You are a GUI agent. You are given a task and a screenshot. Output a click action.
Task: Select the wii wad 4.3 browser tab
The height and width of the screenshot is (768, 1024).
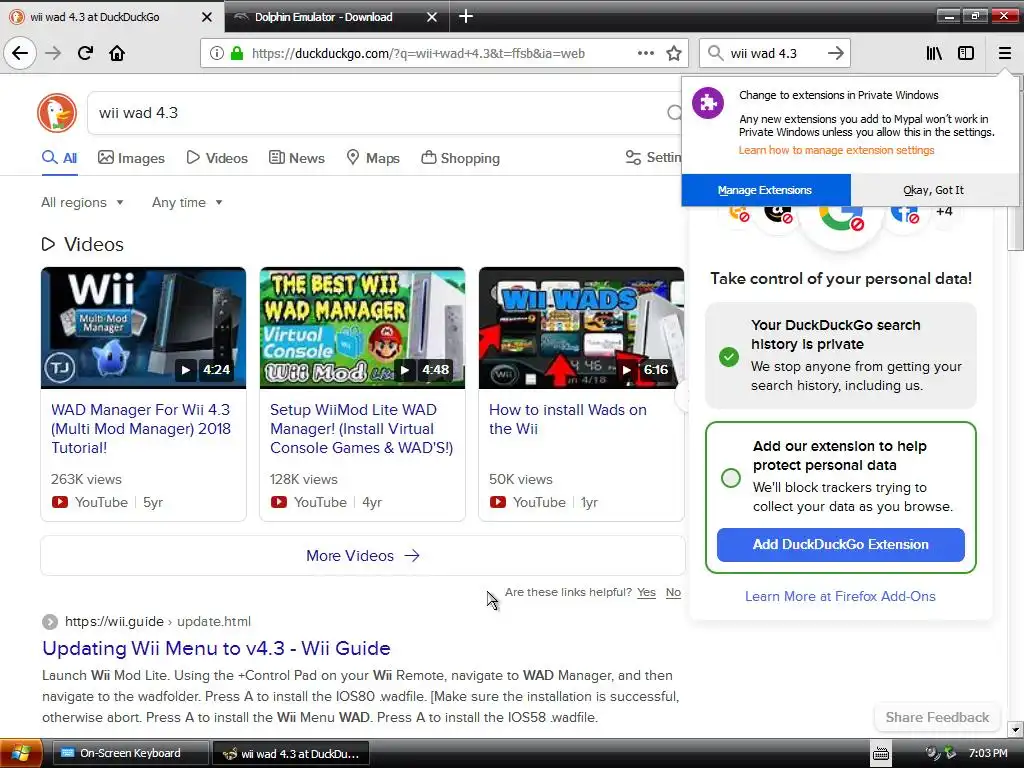[112, 17]
